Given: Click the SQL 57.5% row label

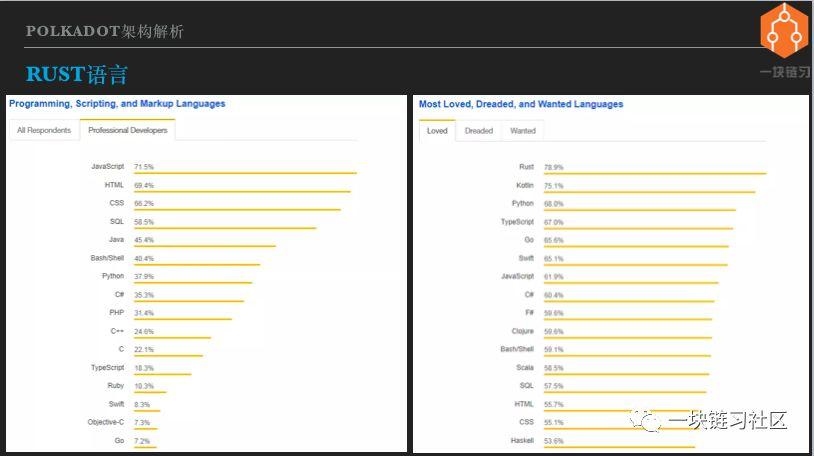Looking at the screenshot, I should click(526, 385).
